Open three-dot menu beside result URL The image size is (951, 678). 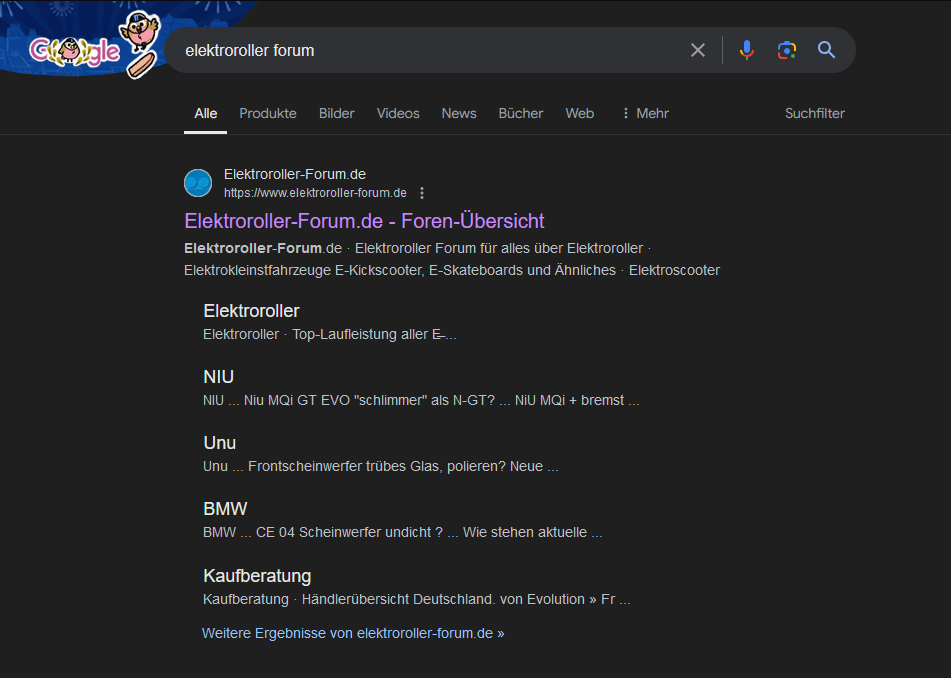[422, 193]
